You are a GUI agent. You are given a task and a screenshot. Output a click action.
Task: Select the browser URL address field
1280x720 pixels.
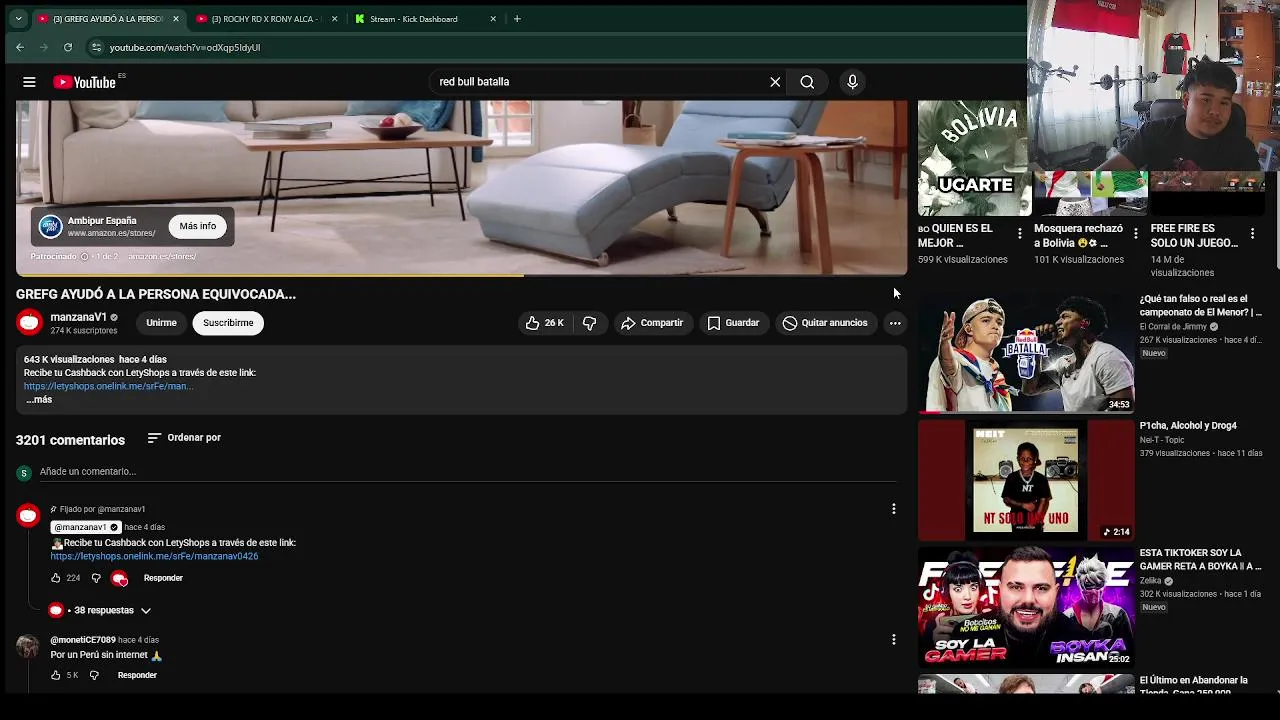(560, 47)
